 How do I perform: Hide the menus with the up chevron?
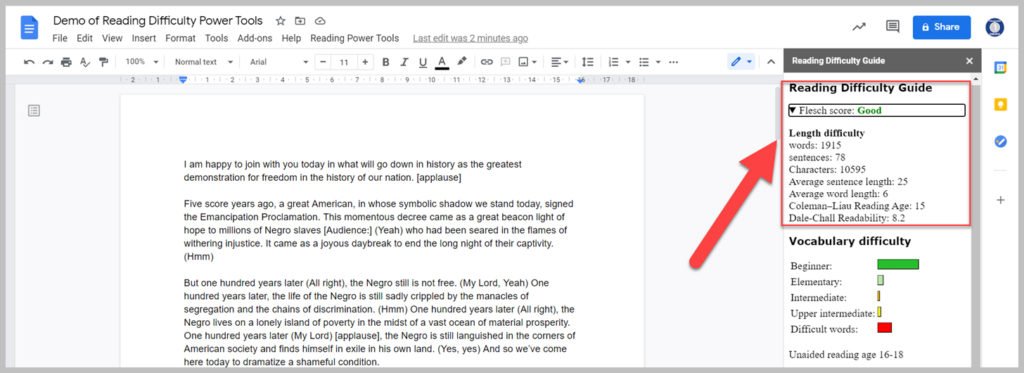771,62
